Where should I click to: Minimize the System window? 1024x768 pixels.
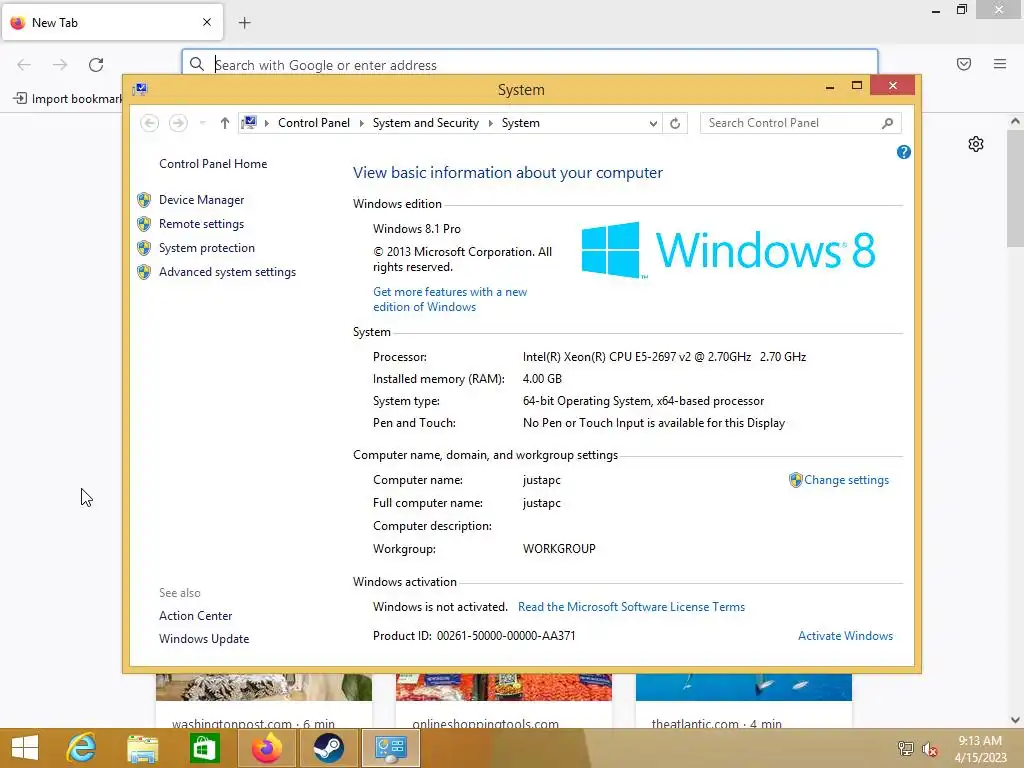[829, 86]
